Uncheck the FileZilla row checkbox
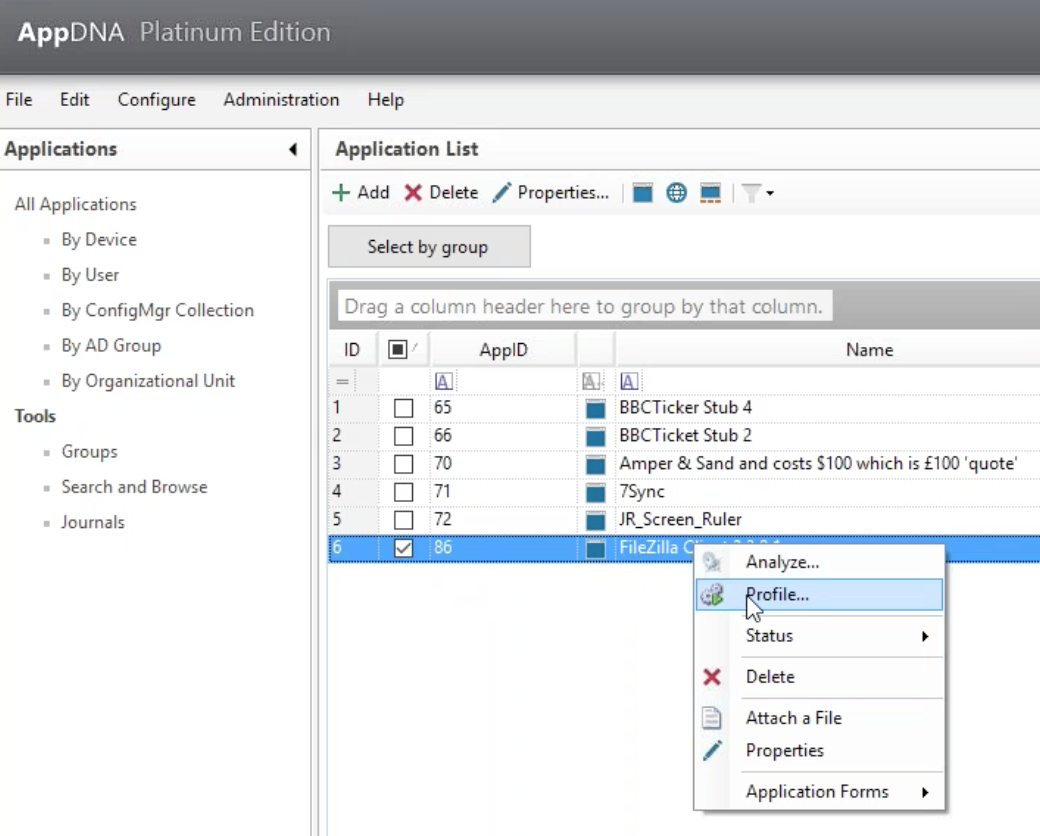Viewport: 1040px width, 836px height. tap(403, 548)
